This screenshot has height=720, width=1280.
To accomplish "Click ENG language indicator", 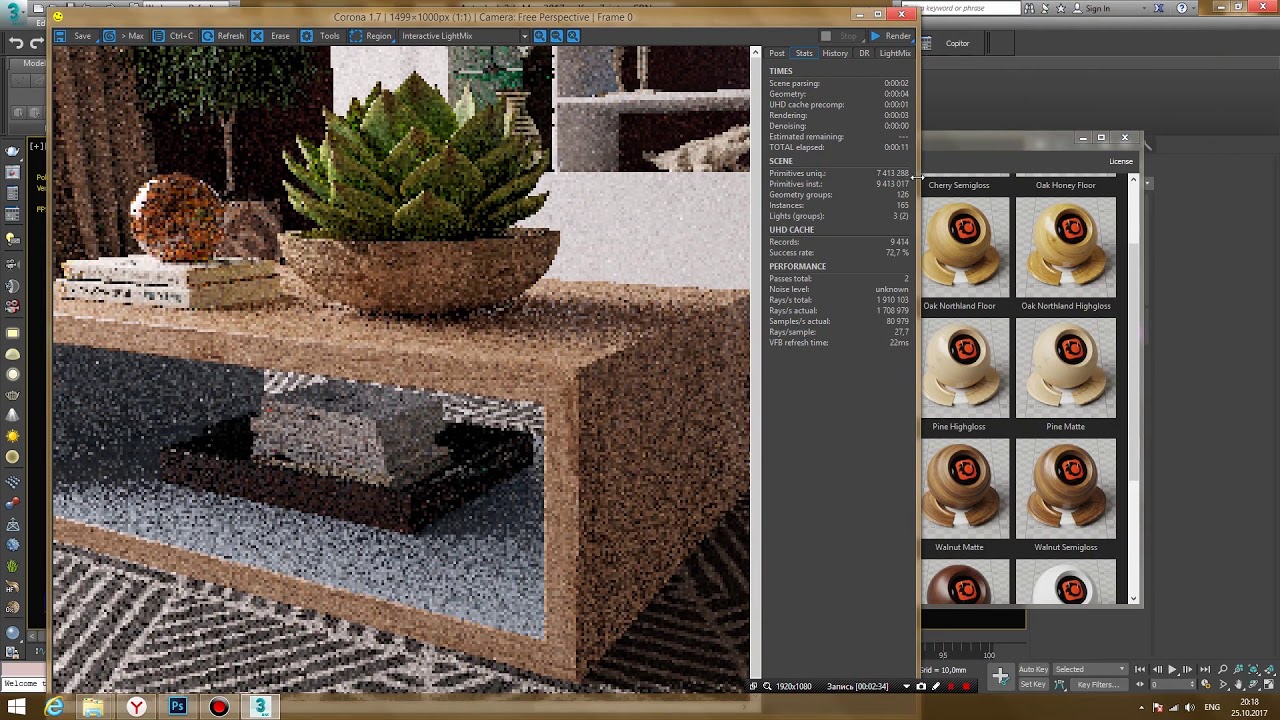I will pos(1212,707).
